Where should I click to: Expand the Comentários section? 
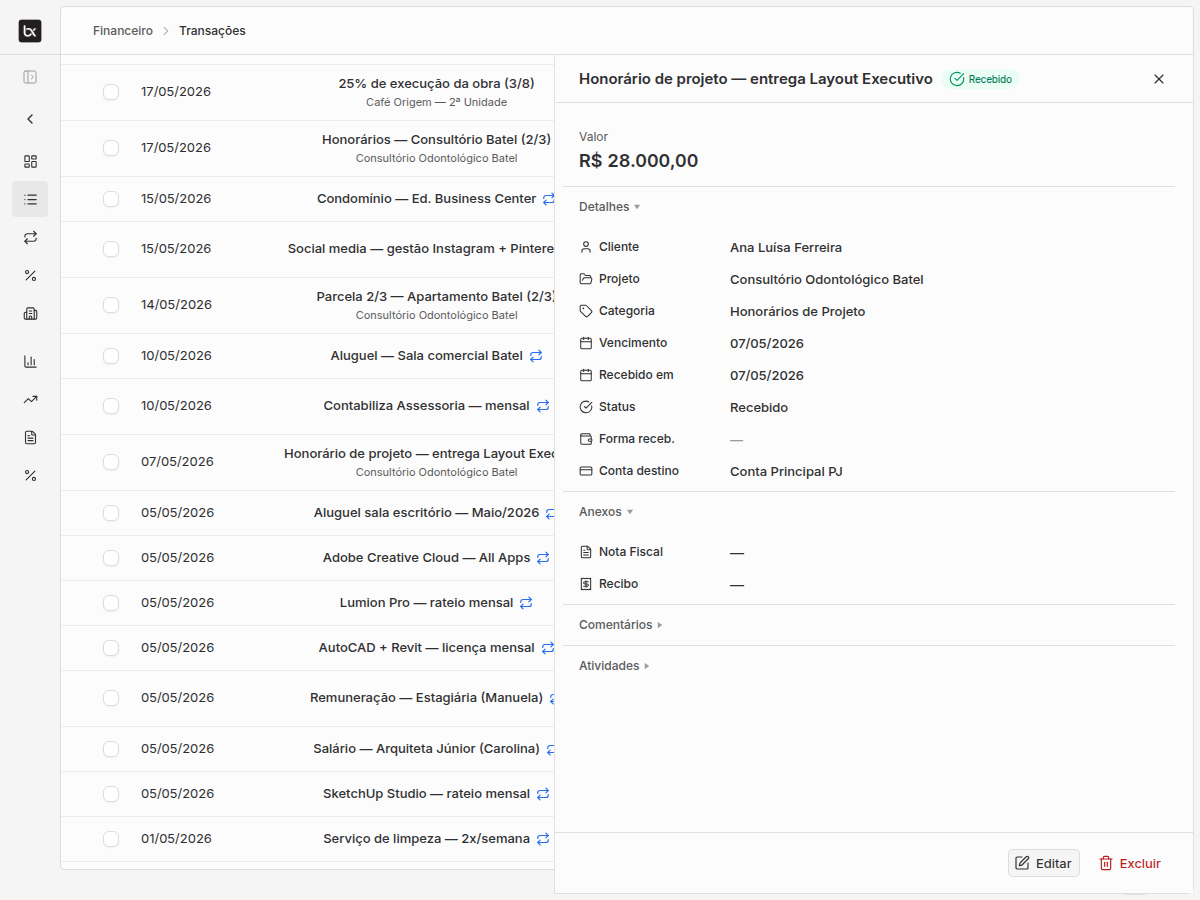(621, 625)
